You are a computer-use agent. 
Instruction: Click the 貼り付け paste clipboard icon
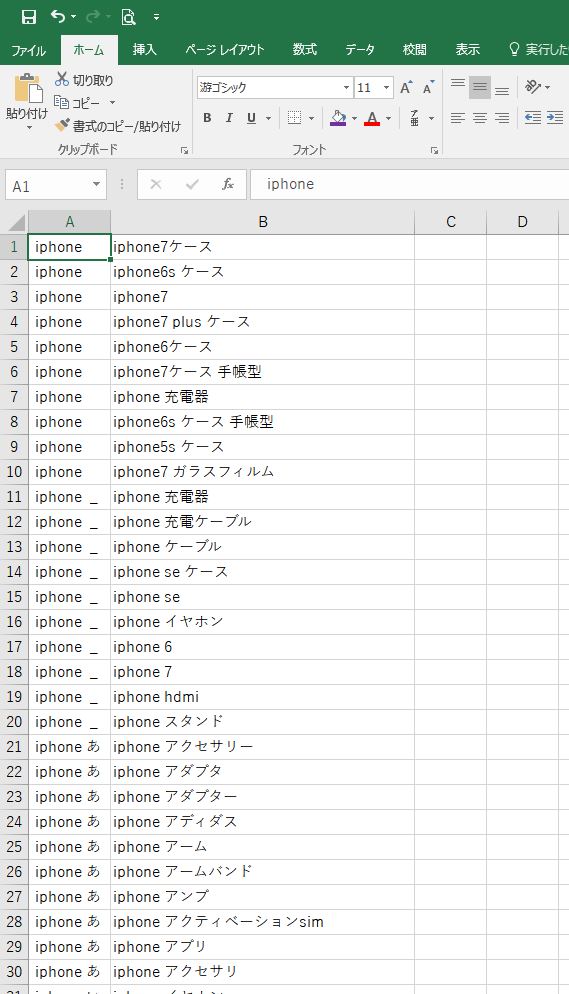28,89
